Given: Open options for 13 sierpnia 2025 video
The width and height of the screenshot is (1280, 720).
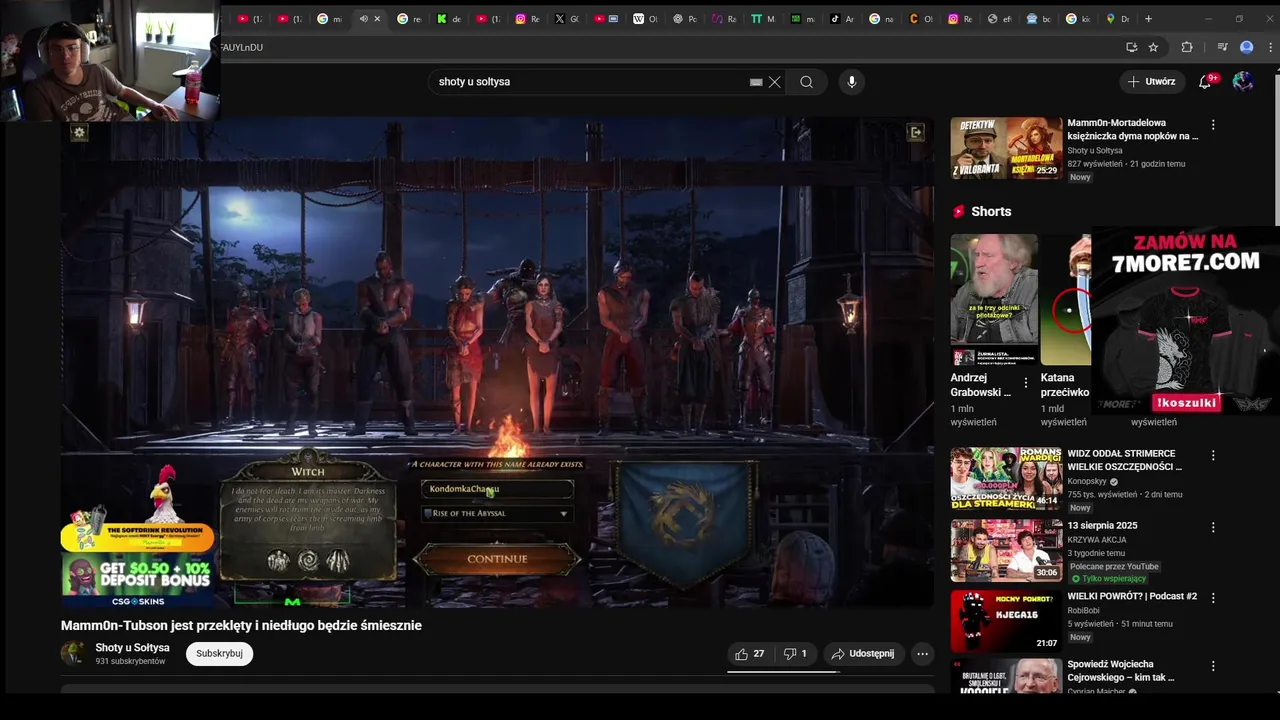Looking at the screenshot, I should point(1213,527).
